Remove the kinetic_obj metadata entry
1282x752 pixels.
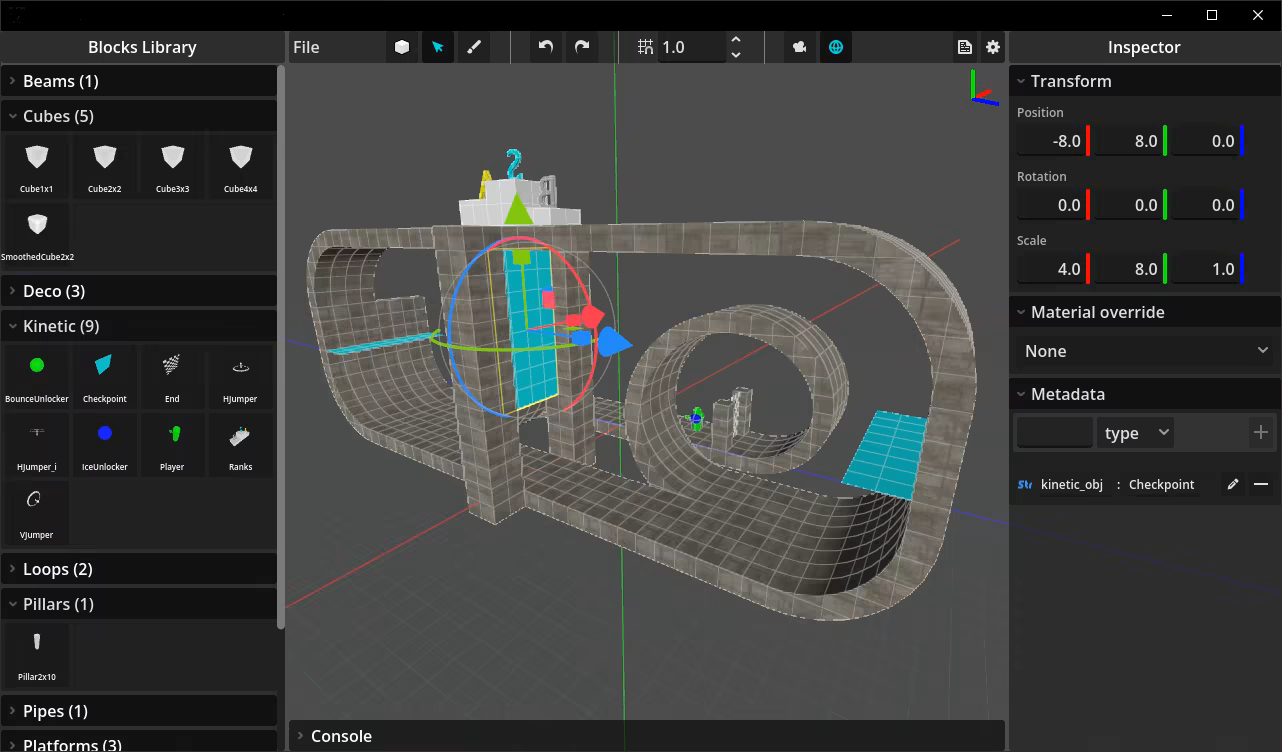(1261, 484)
